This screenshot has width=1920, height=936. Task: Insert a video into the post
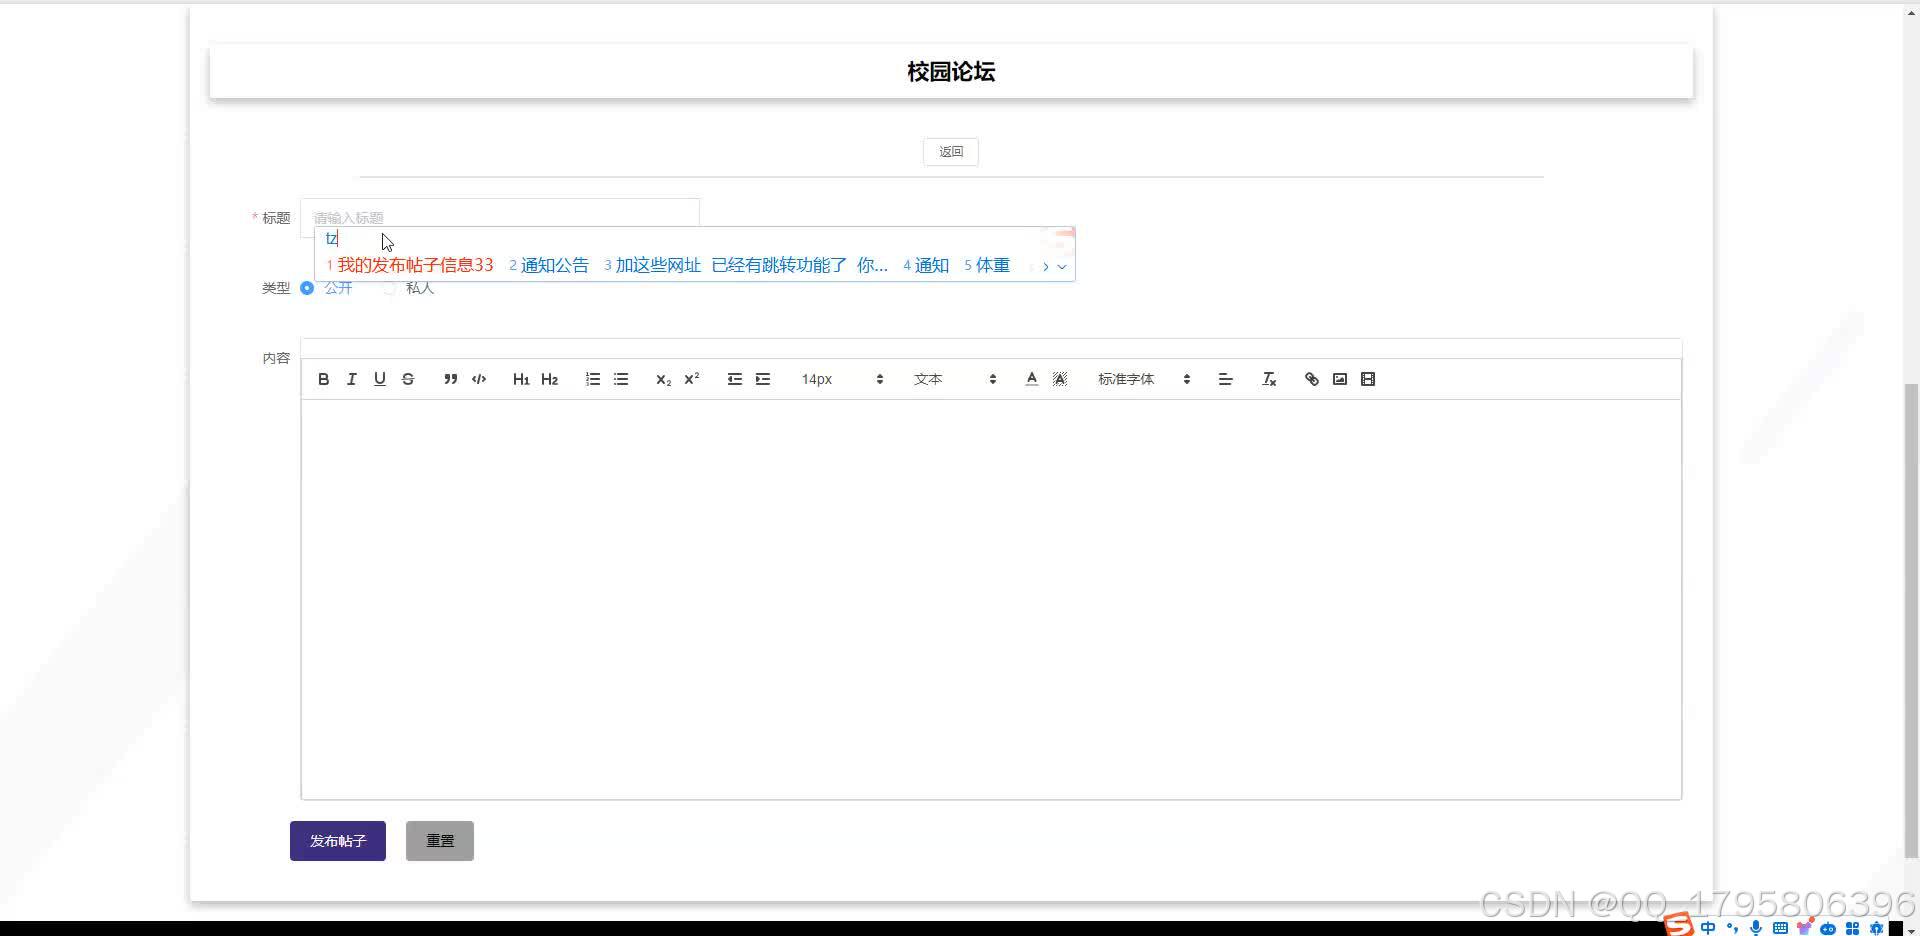[x=1368, y=379]
